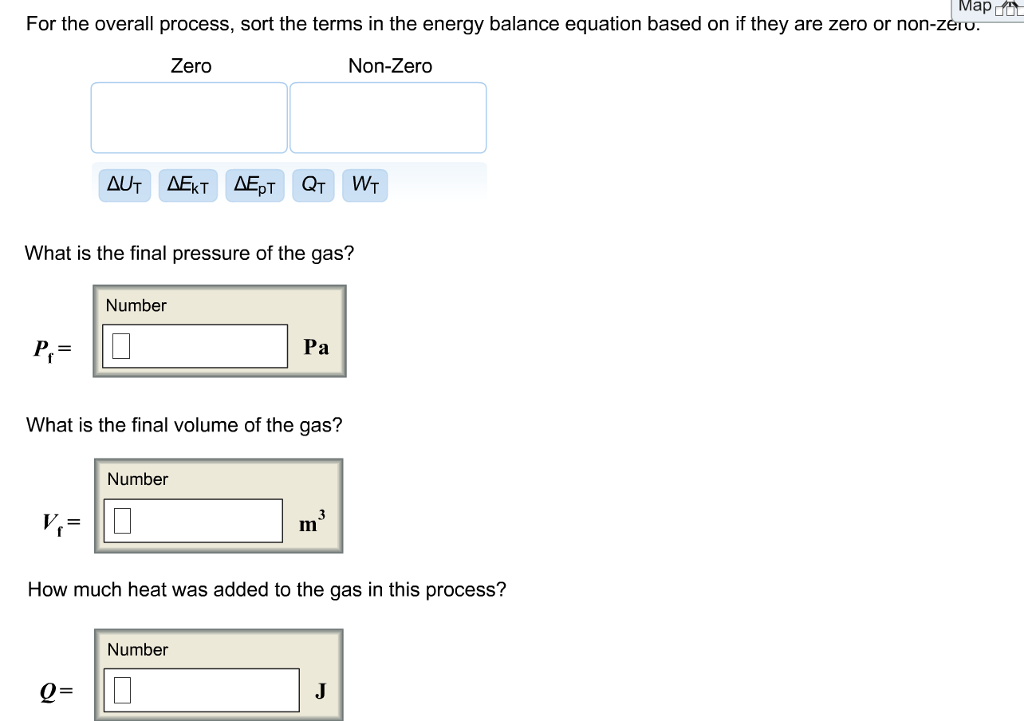This screenshot has height=721, width=1024.
Task: Select the ΔE_pT potential energy chip
Action: (255, 184)
